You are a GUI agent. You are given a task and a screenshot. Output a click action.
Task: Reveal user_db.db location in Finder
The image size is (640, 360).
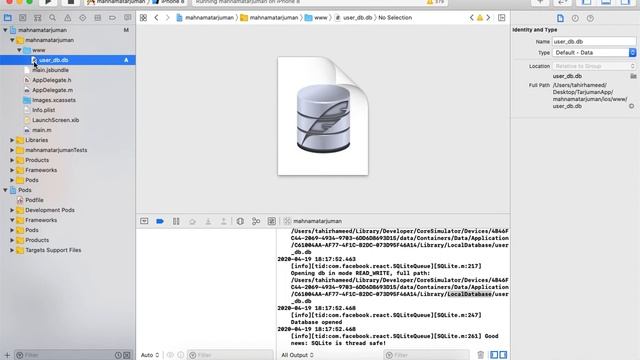click(x=633, y=76)
